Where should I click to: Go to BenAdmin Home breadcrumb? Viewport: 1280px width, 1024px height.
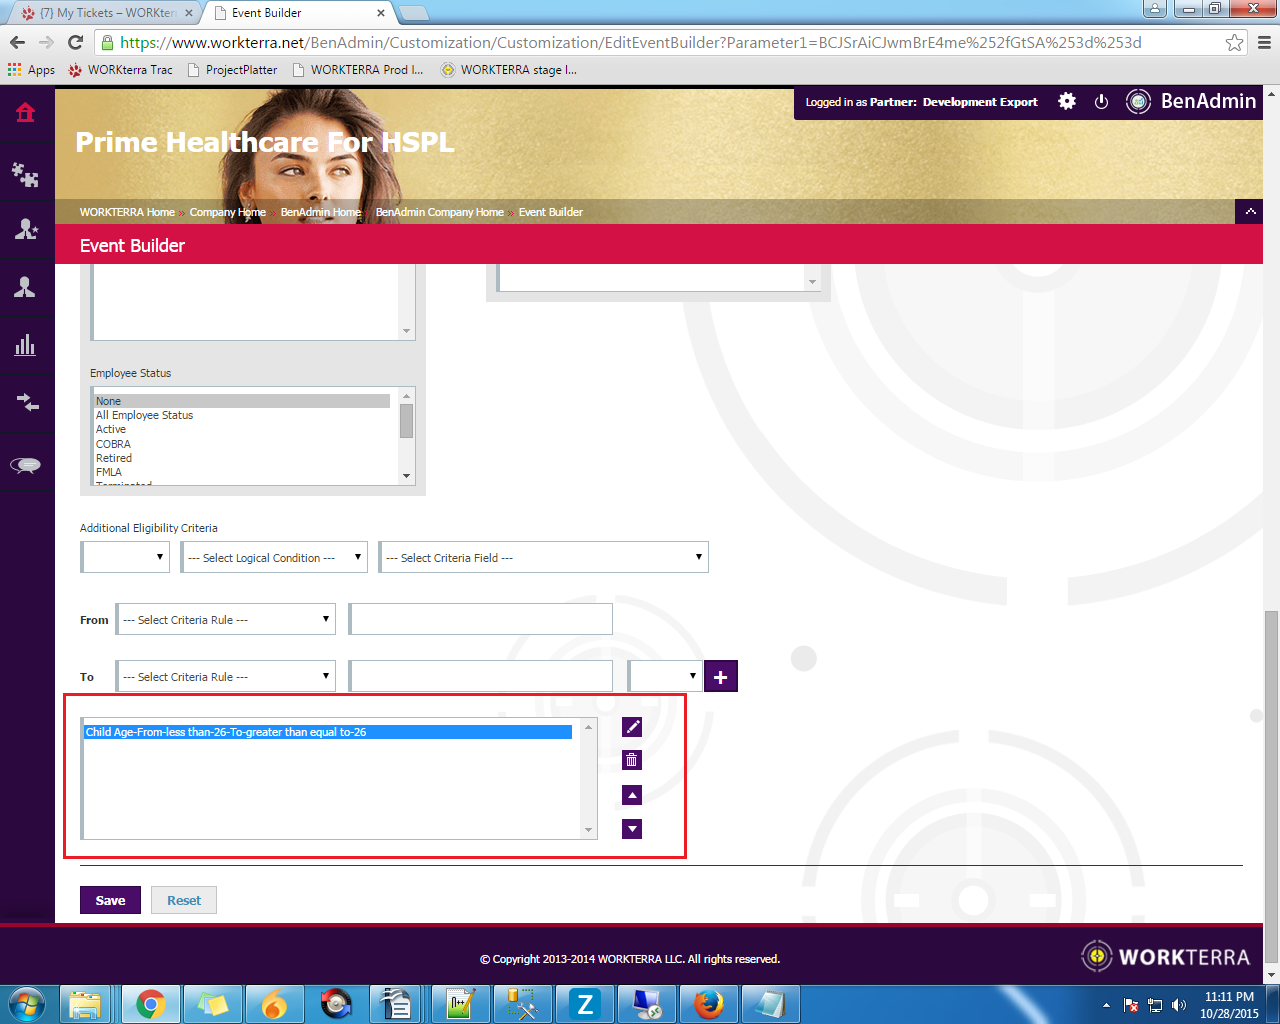point(321,212)
